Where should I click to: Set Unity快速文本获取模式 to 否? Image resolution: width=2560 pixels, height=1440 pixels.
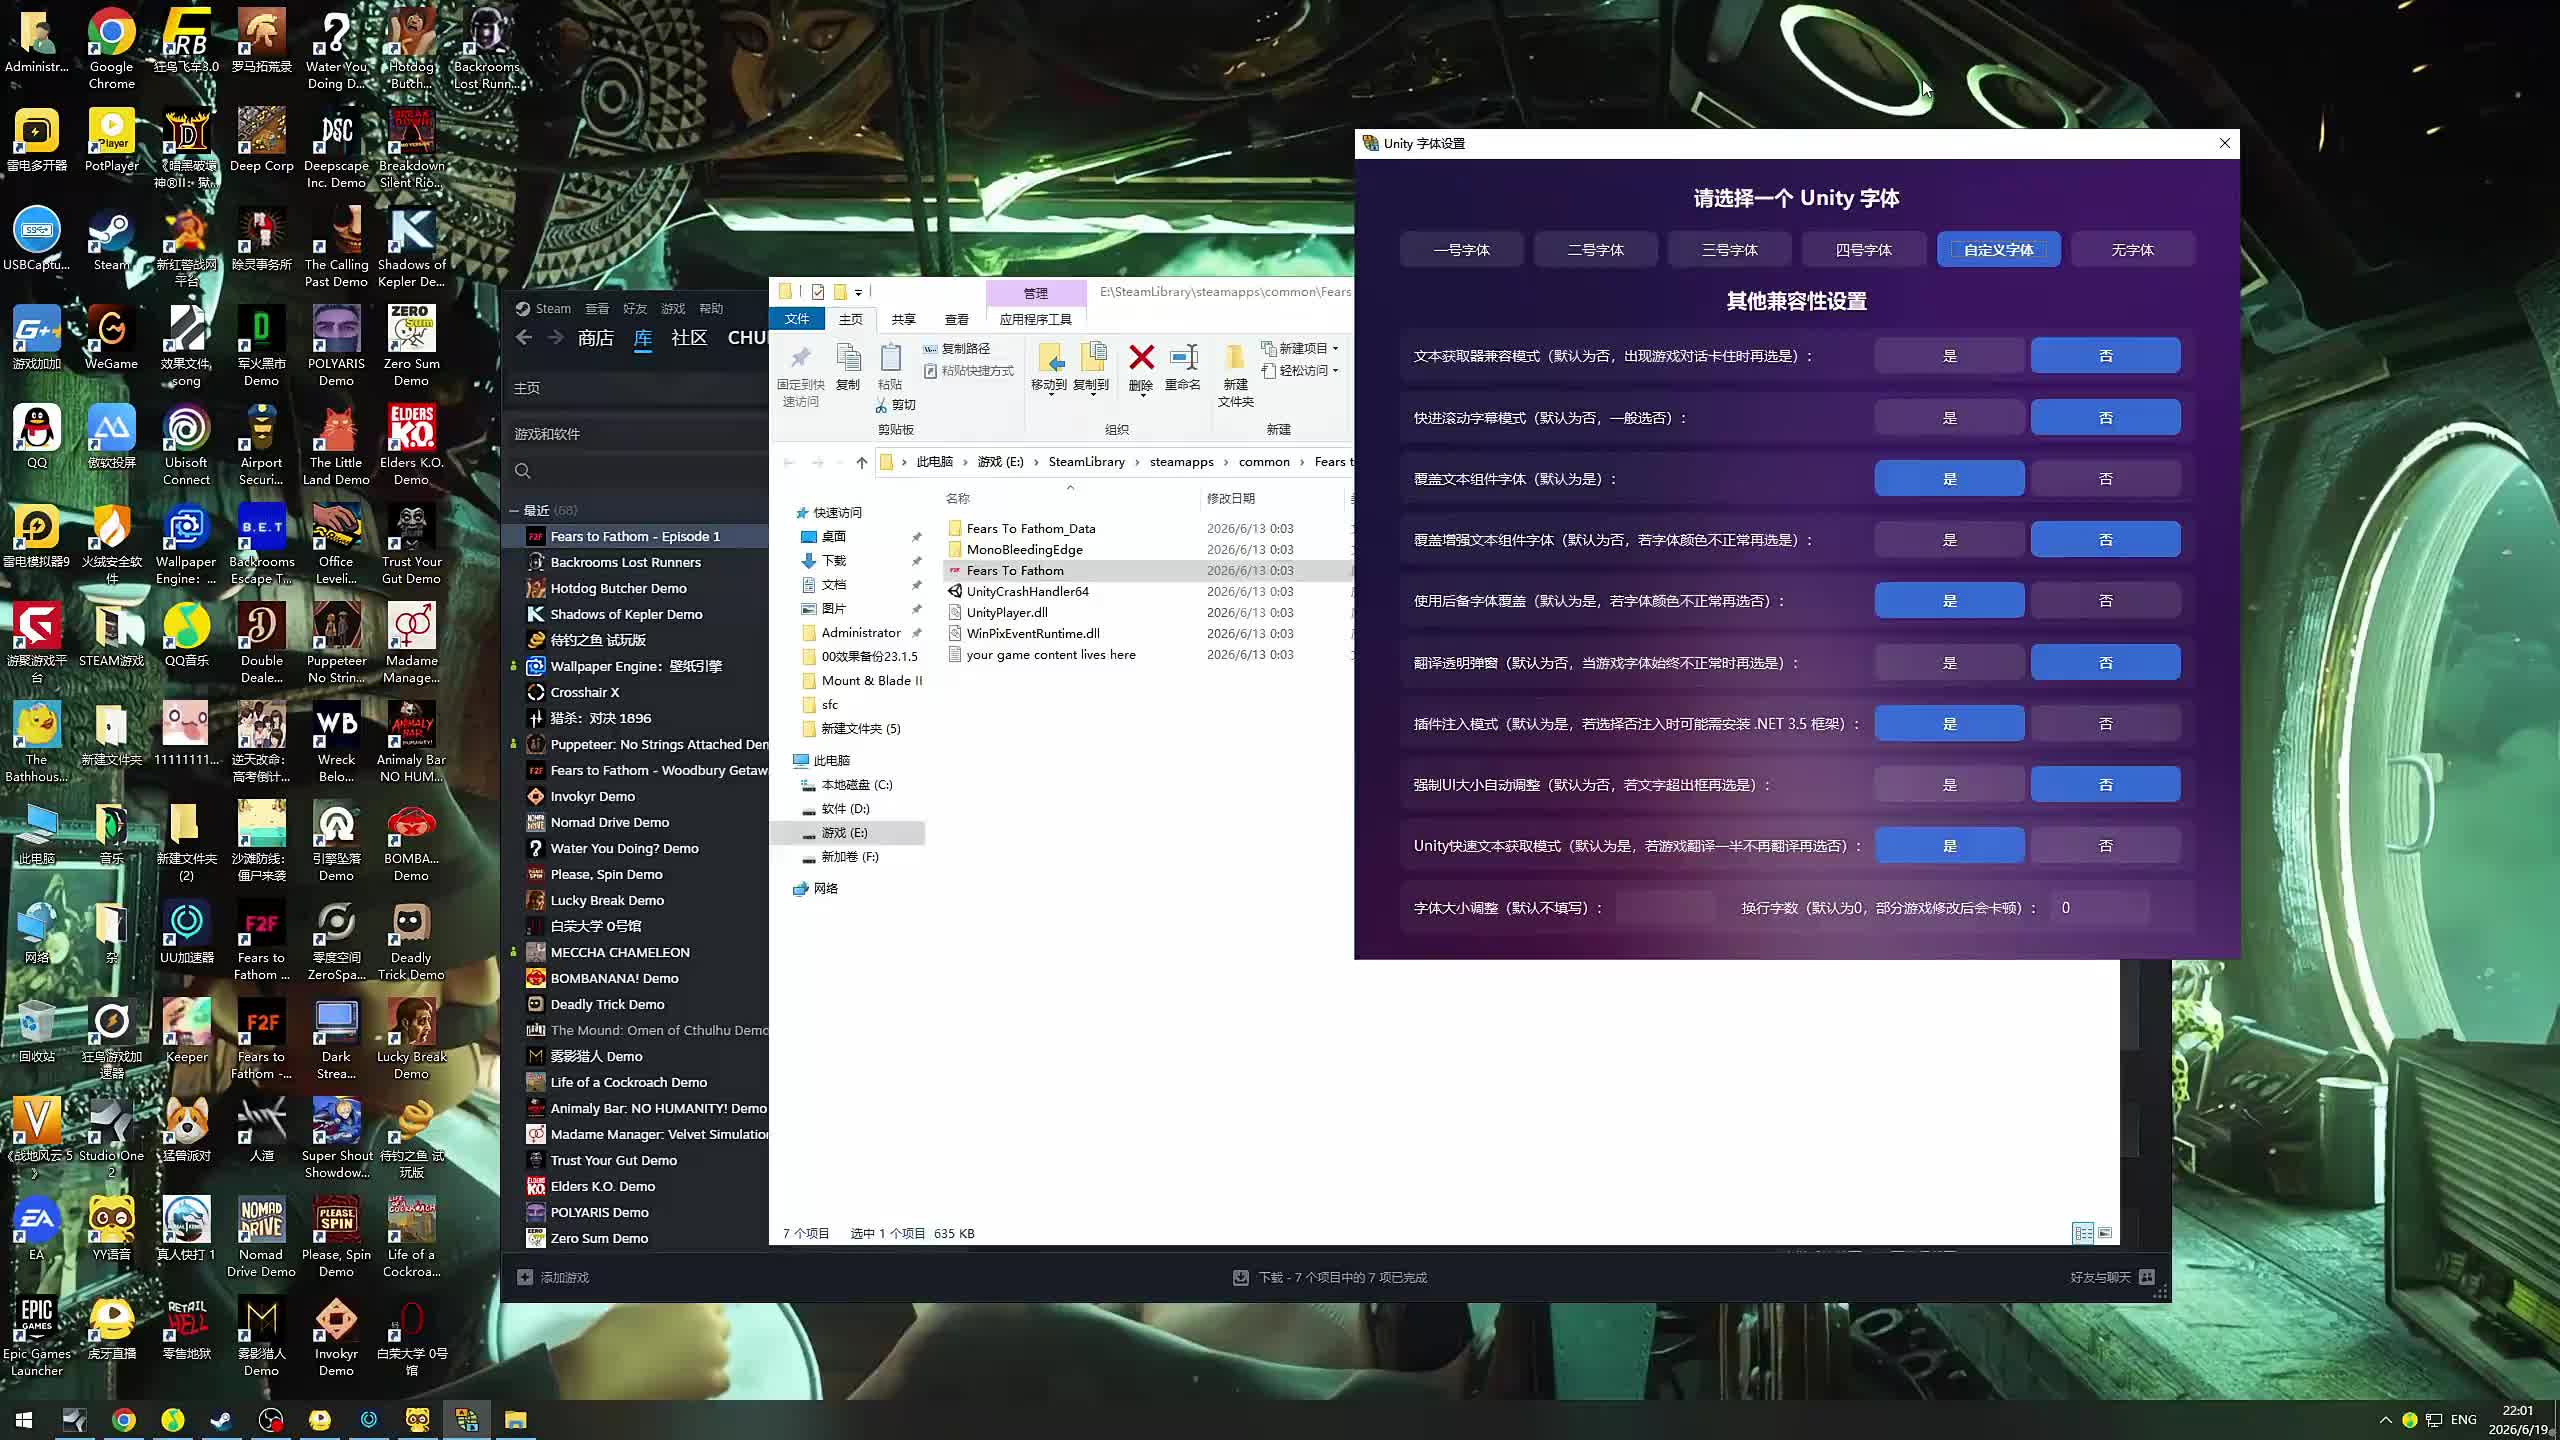point(2105,846)
